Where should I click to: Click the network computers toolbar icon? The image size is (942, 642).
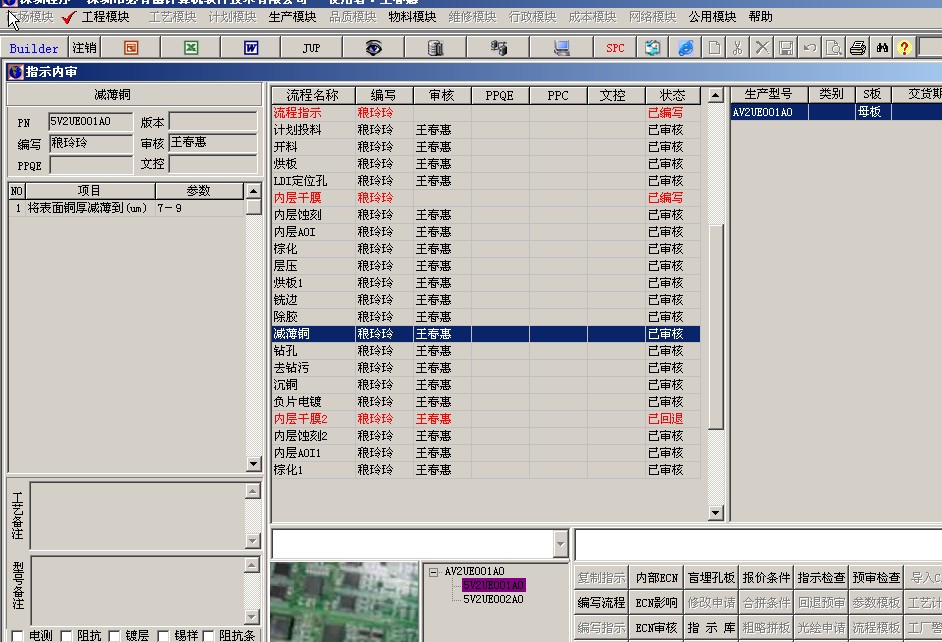tap(498, 47)
